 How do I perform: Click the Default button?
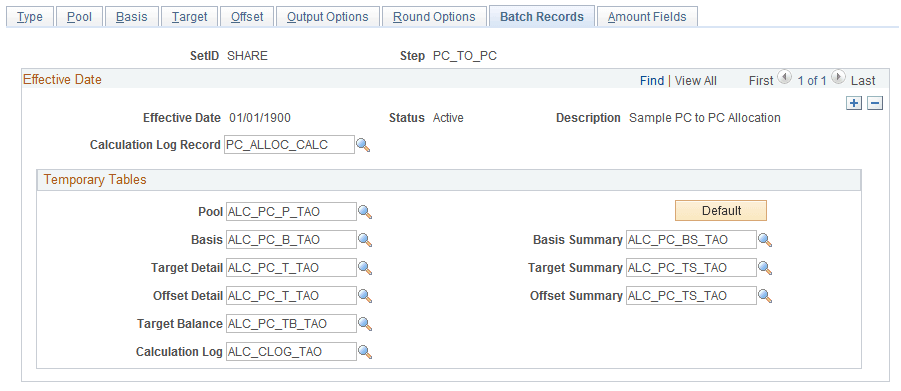coord(721,210)
